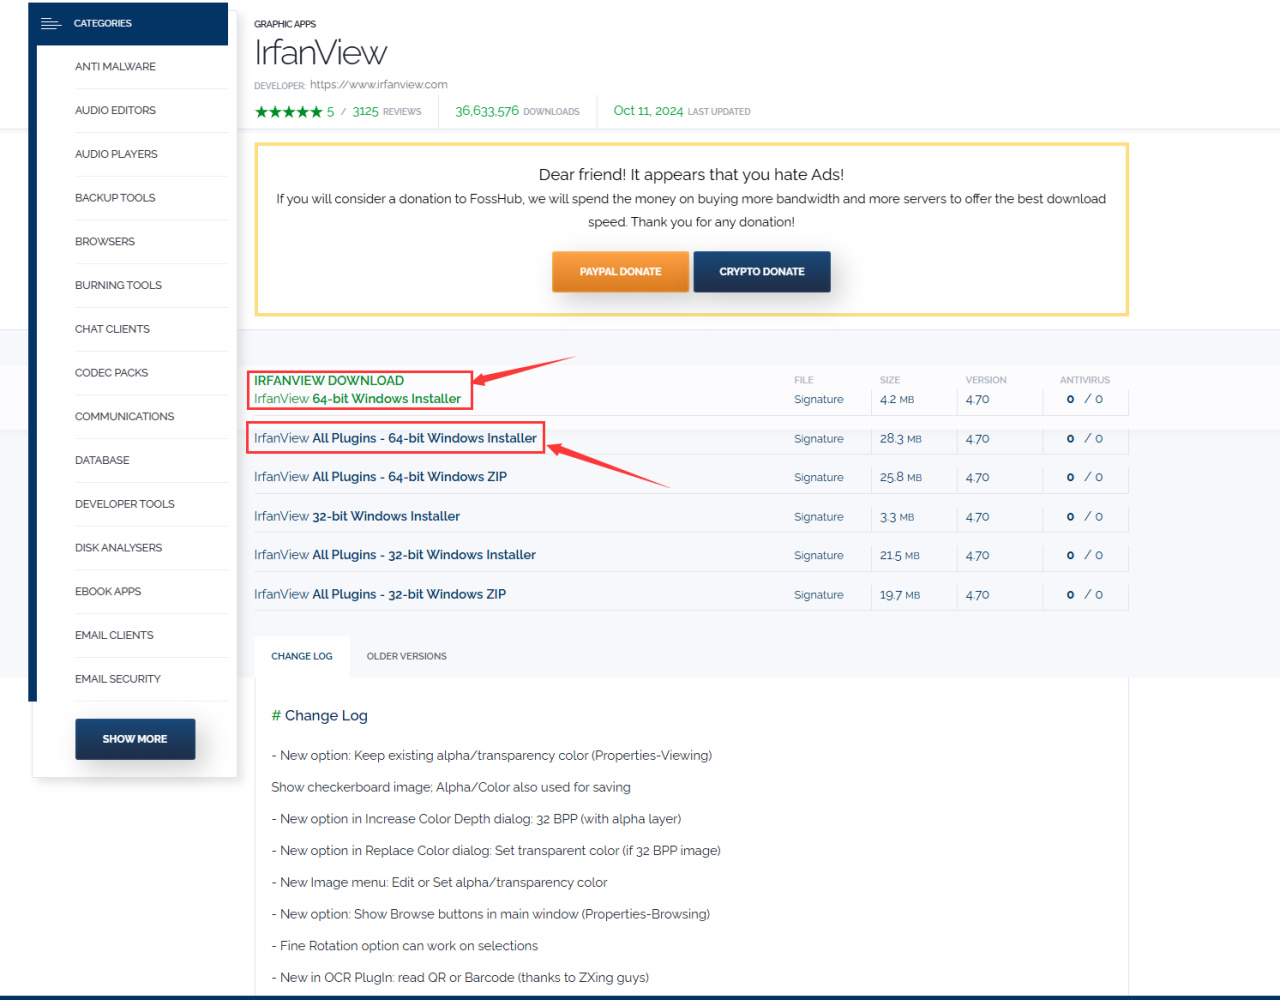Open the Communications category
This screenshot has height=1000, width=1280.
click(x=124, y=417)
